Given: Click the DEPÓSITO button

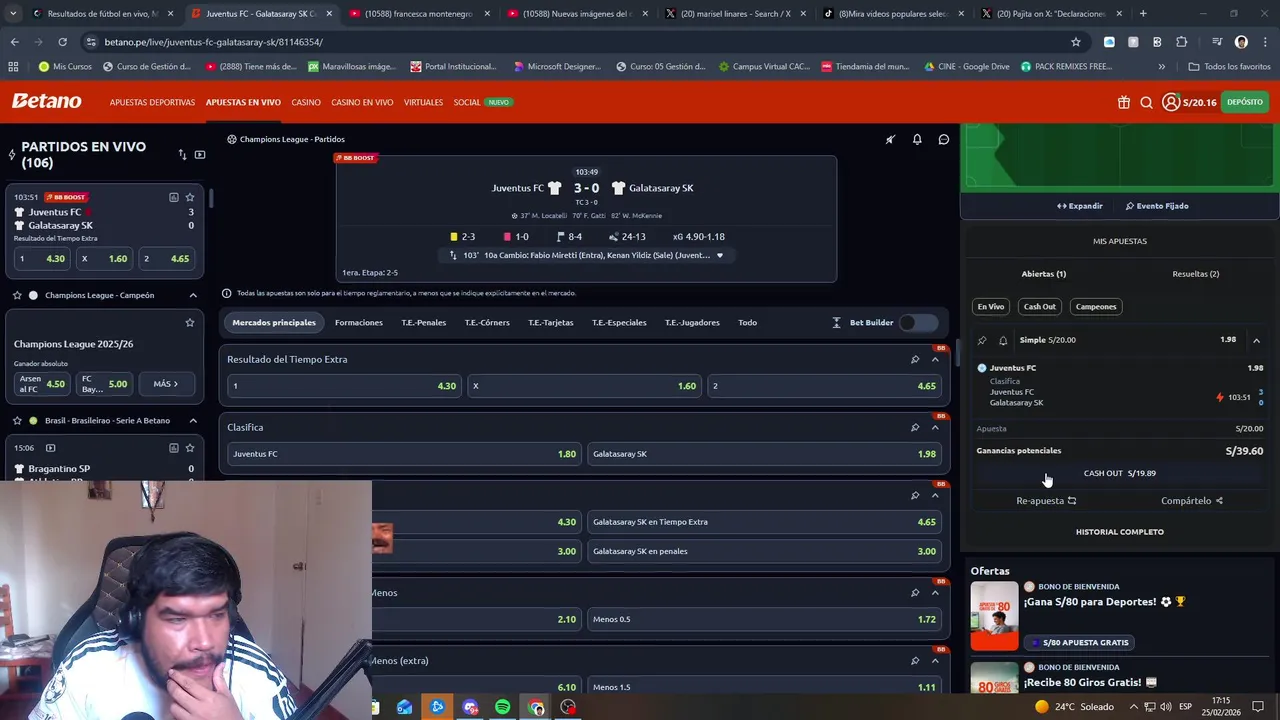Looking at the screenshot, I should (x=1245, y=102).
